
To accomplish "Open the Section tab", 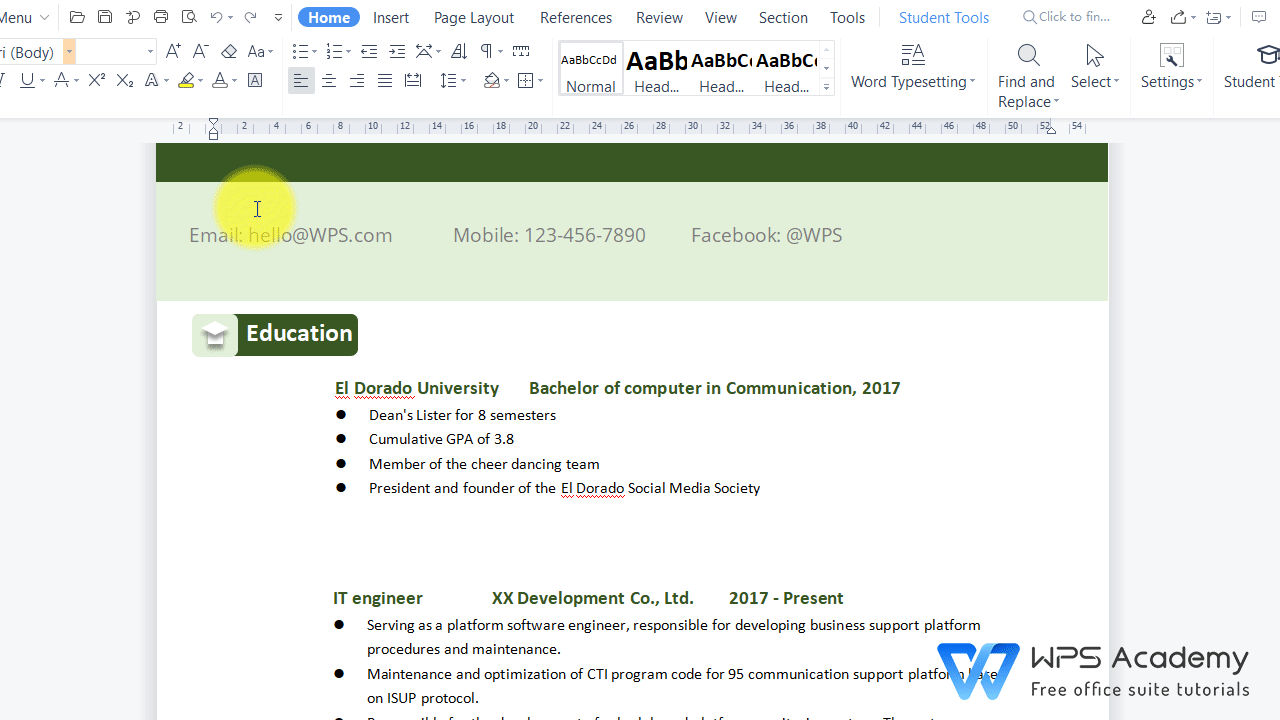I will pyautogui.click(x=783, y=17).
